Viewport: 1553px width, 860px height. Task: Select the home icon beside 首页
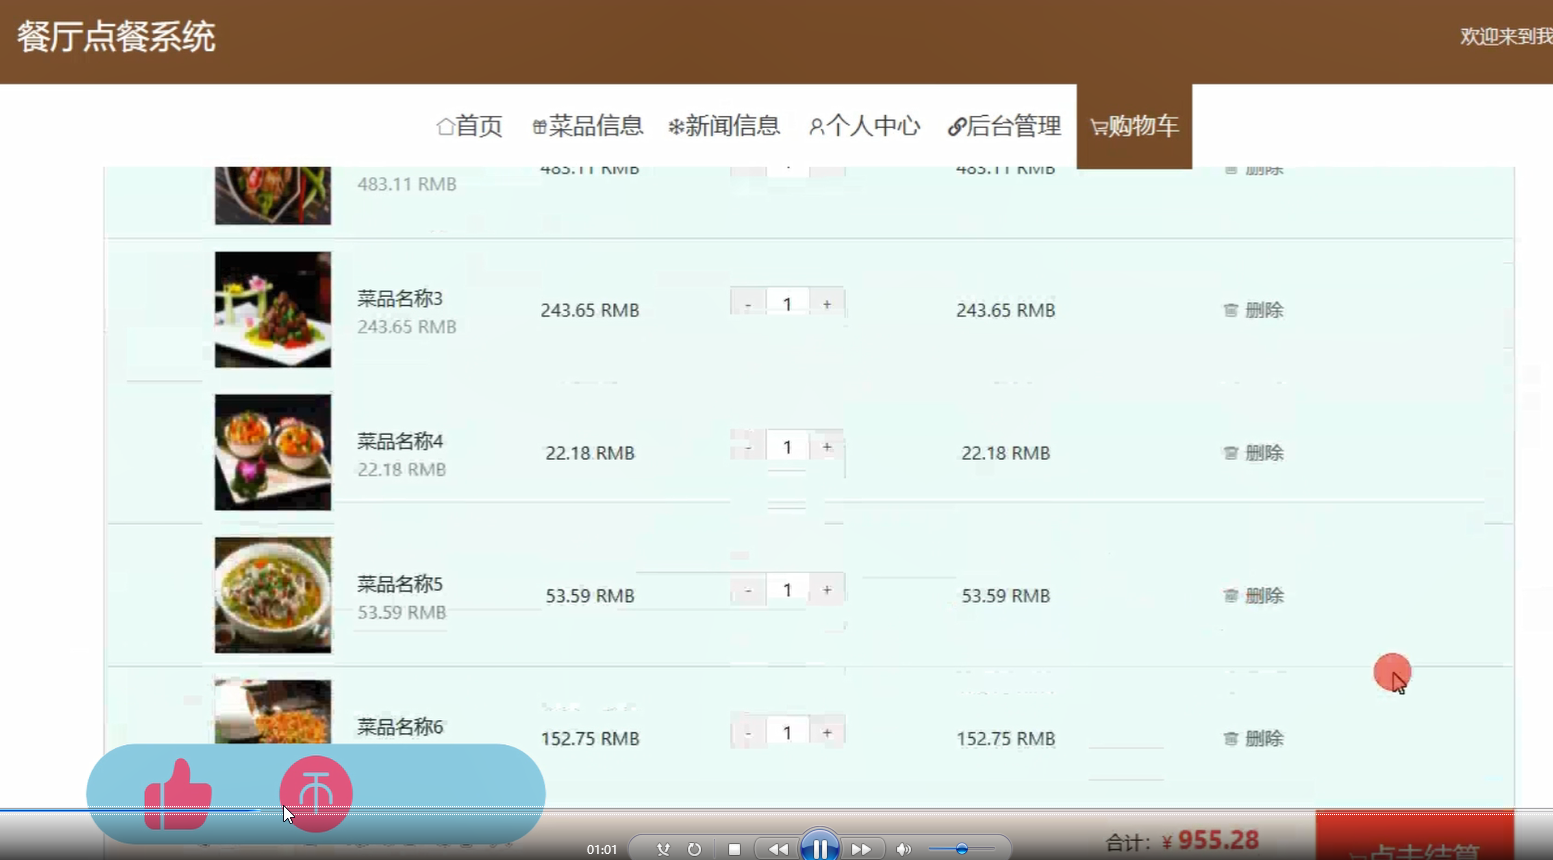tap(444, 126)
